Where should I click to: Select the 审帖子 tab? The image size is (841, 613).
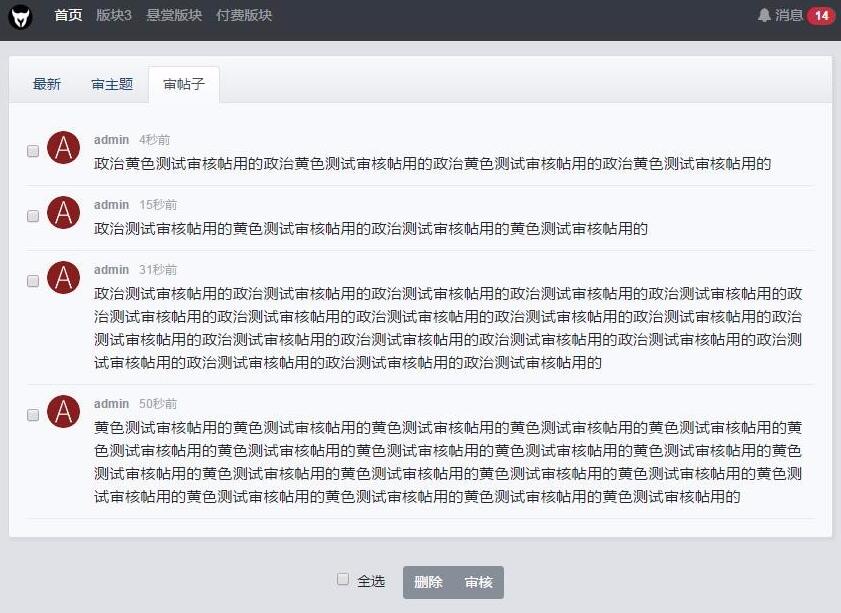184,84
